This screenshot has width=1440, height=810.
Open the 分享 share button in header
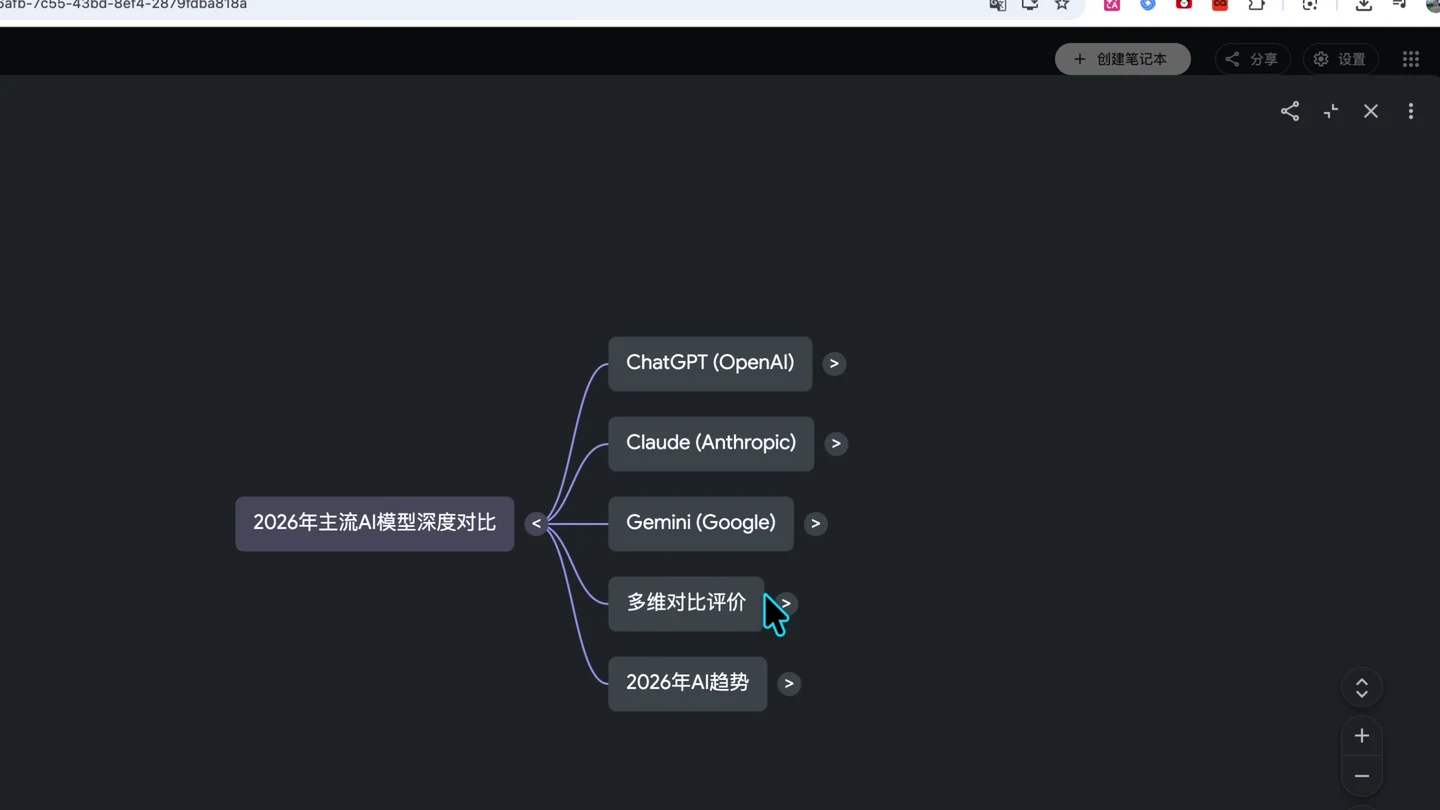(x=1252, y=59)
